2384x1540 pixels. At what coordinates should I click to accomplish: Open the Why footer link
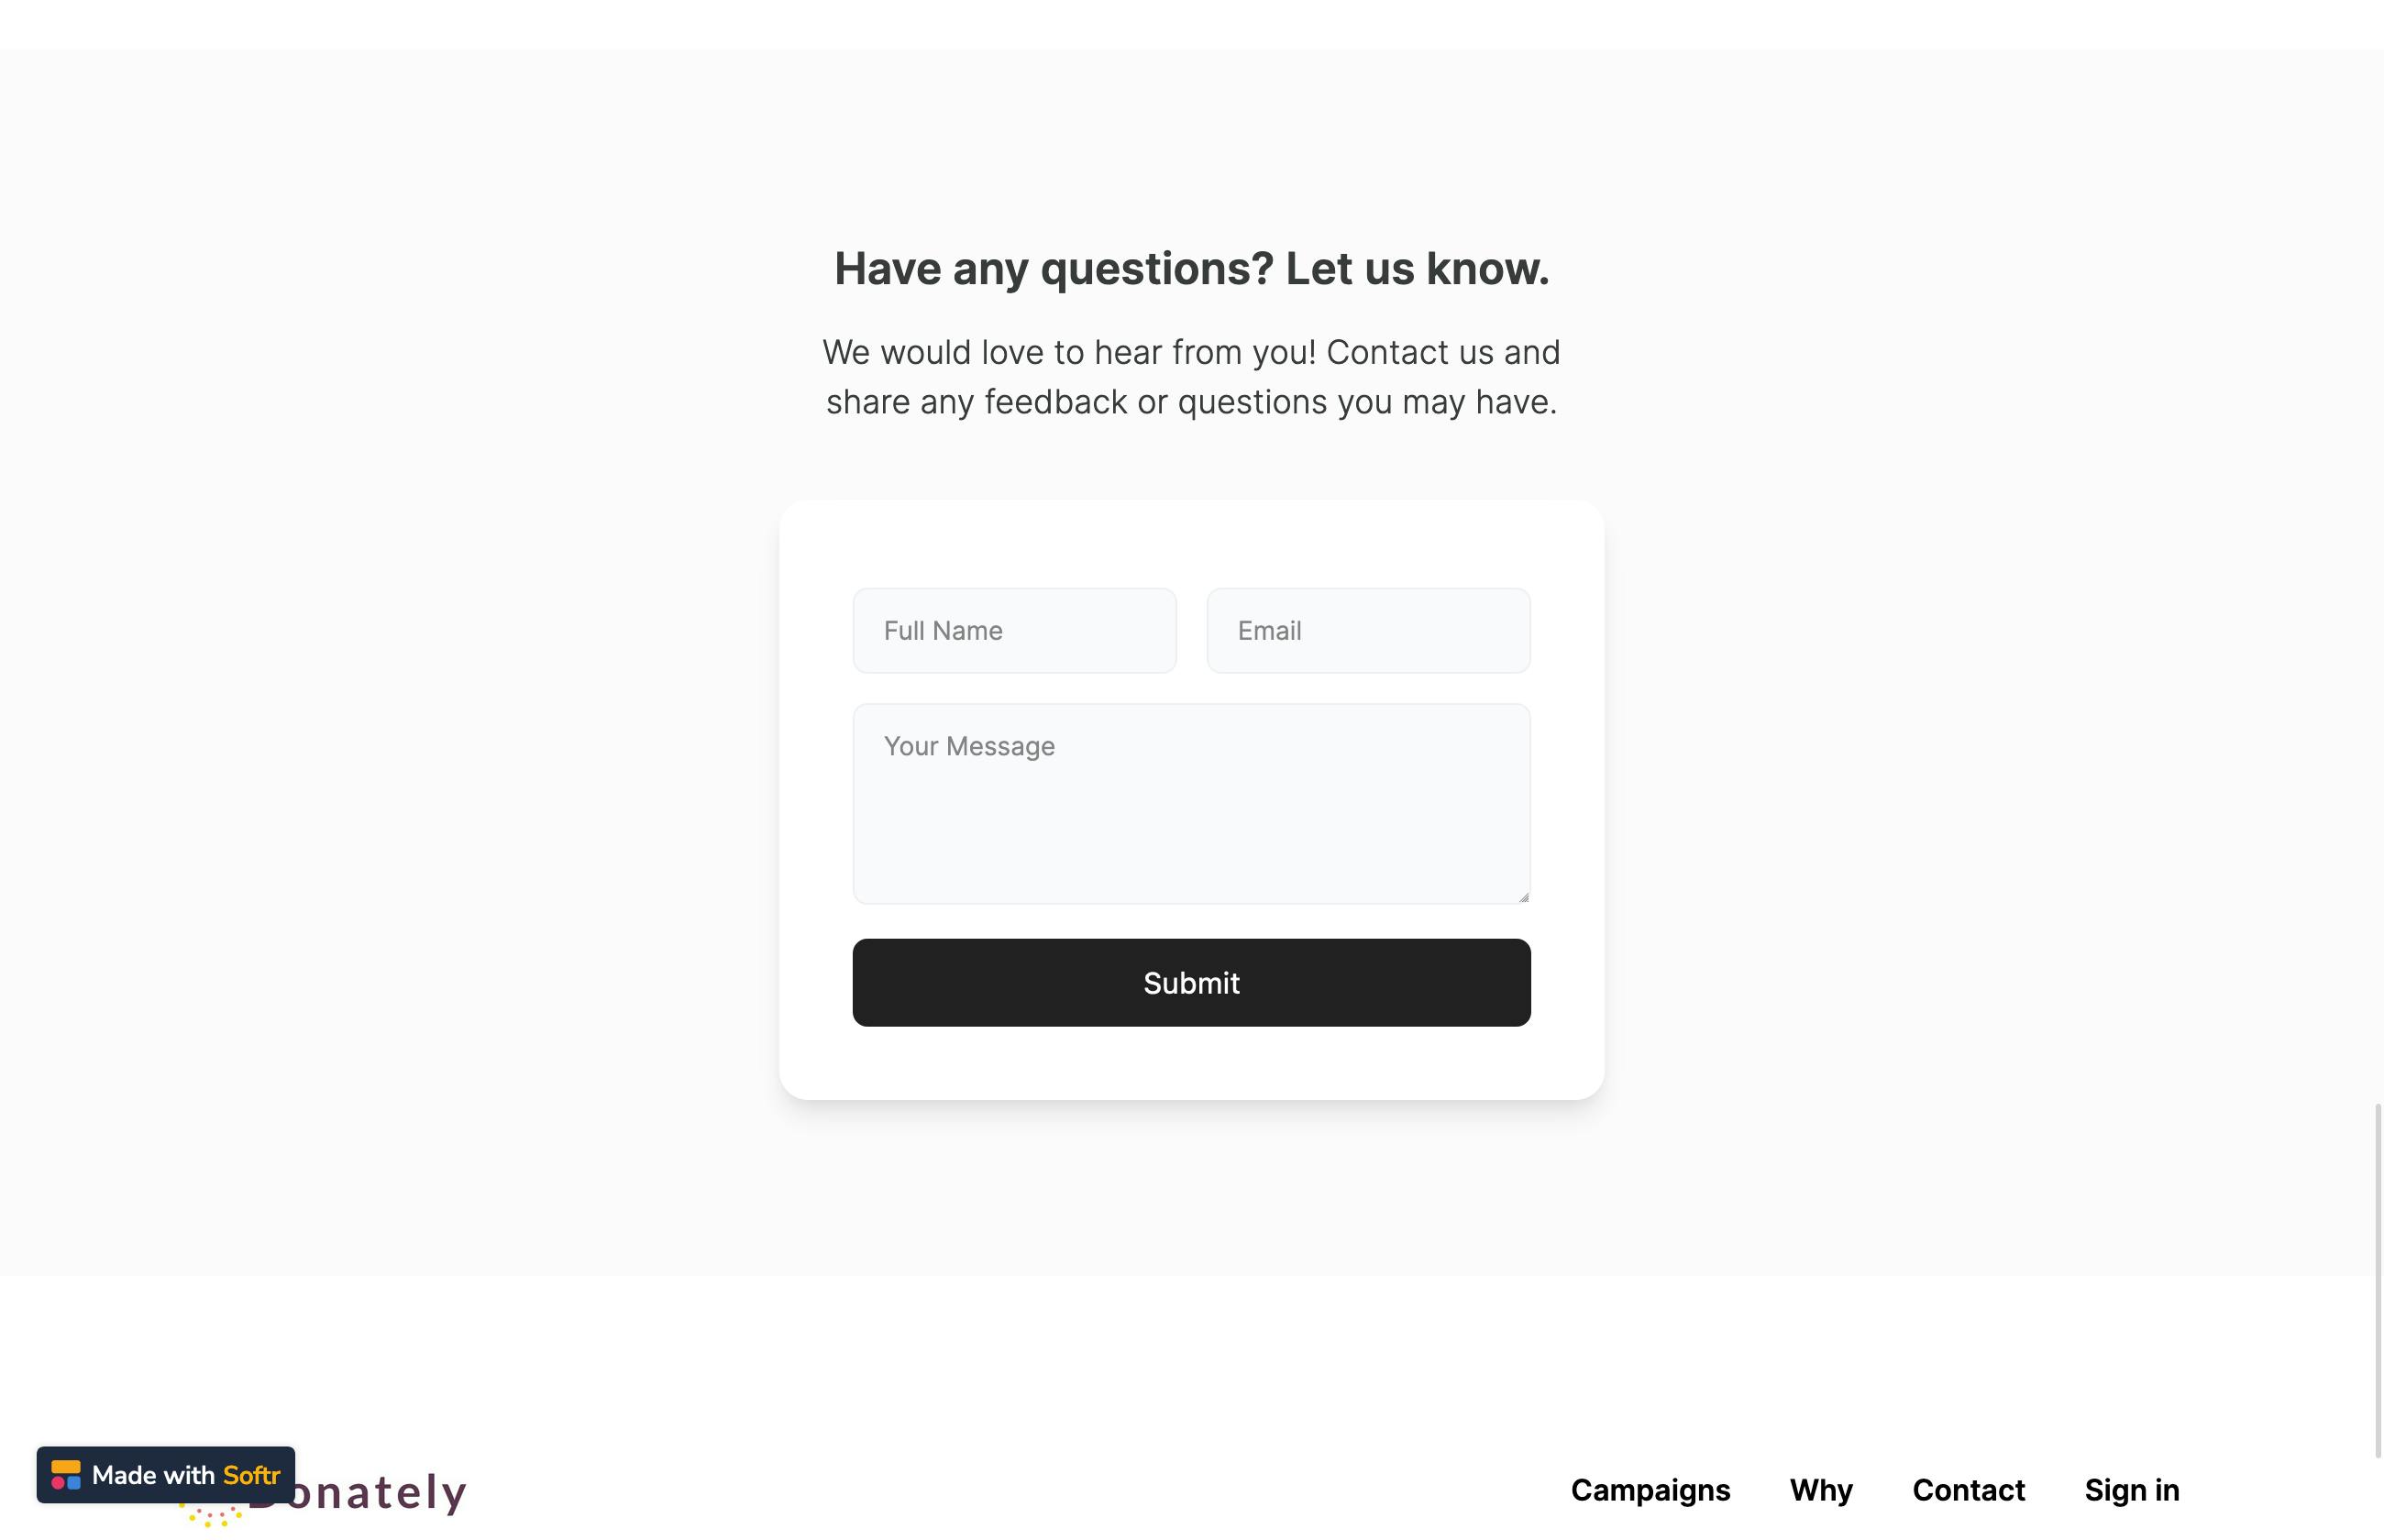[1821, 1490]
